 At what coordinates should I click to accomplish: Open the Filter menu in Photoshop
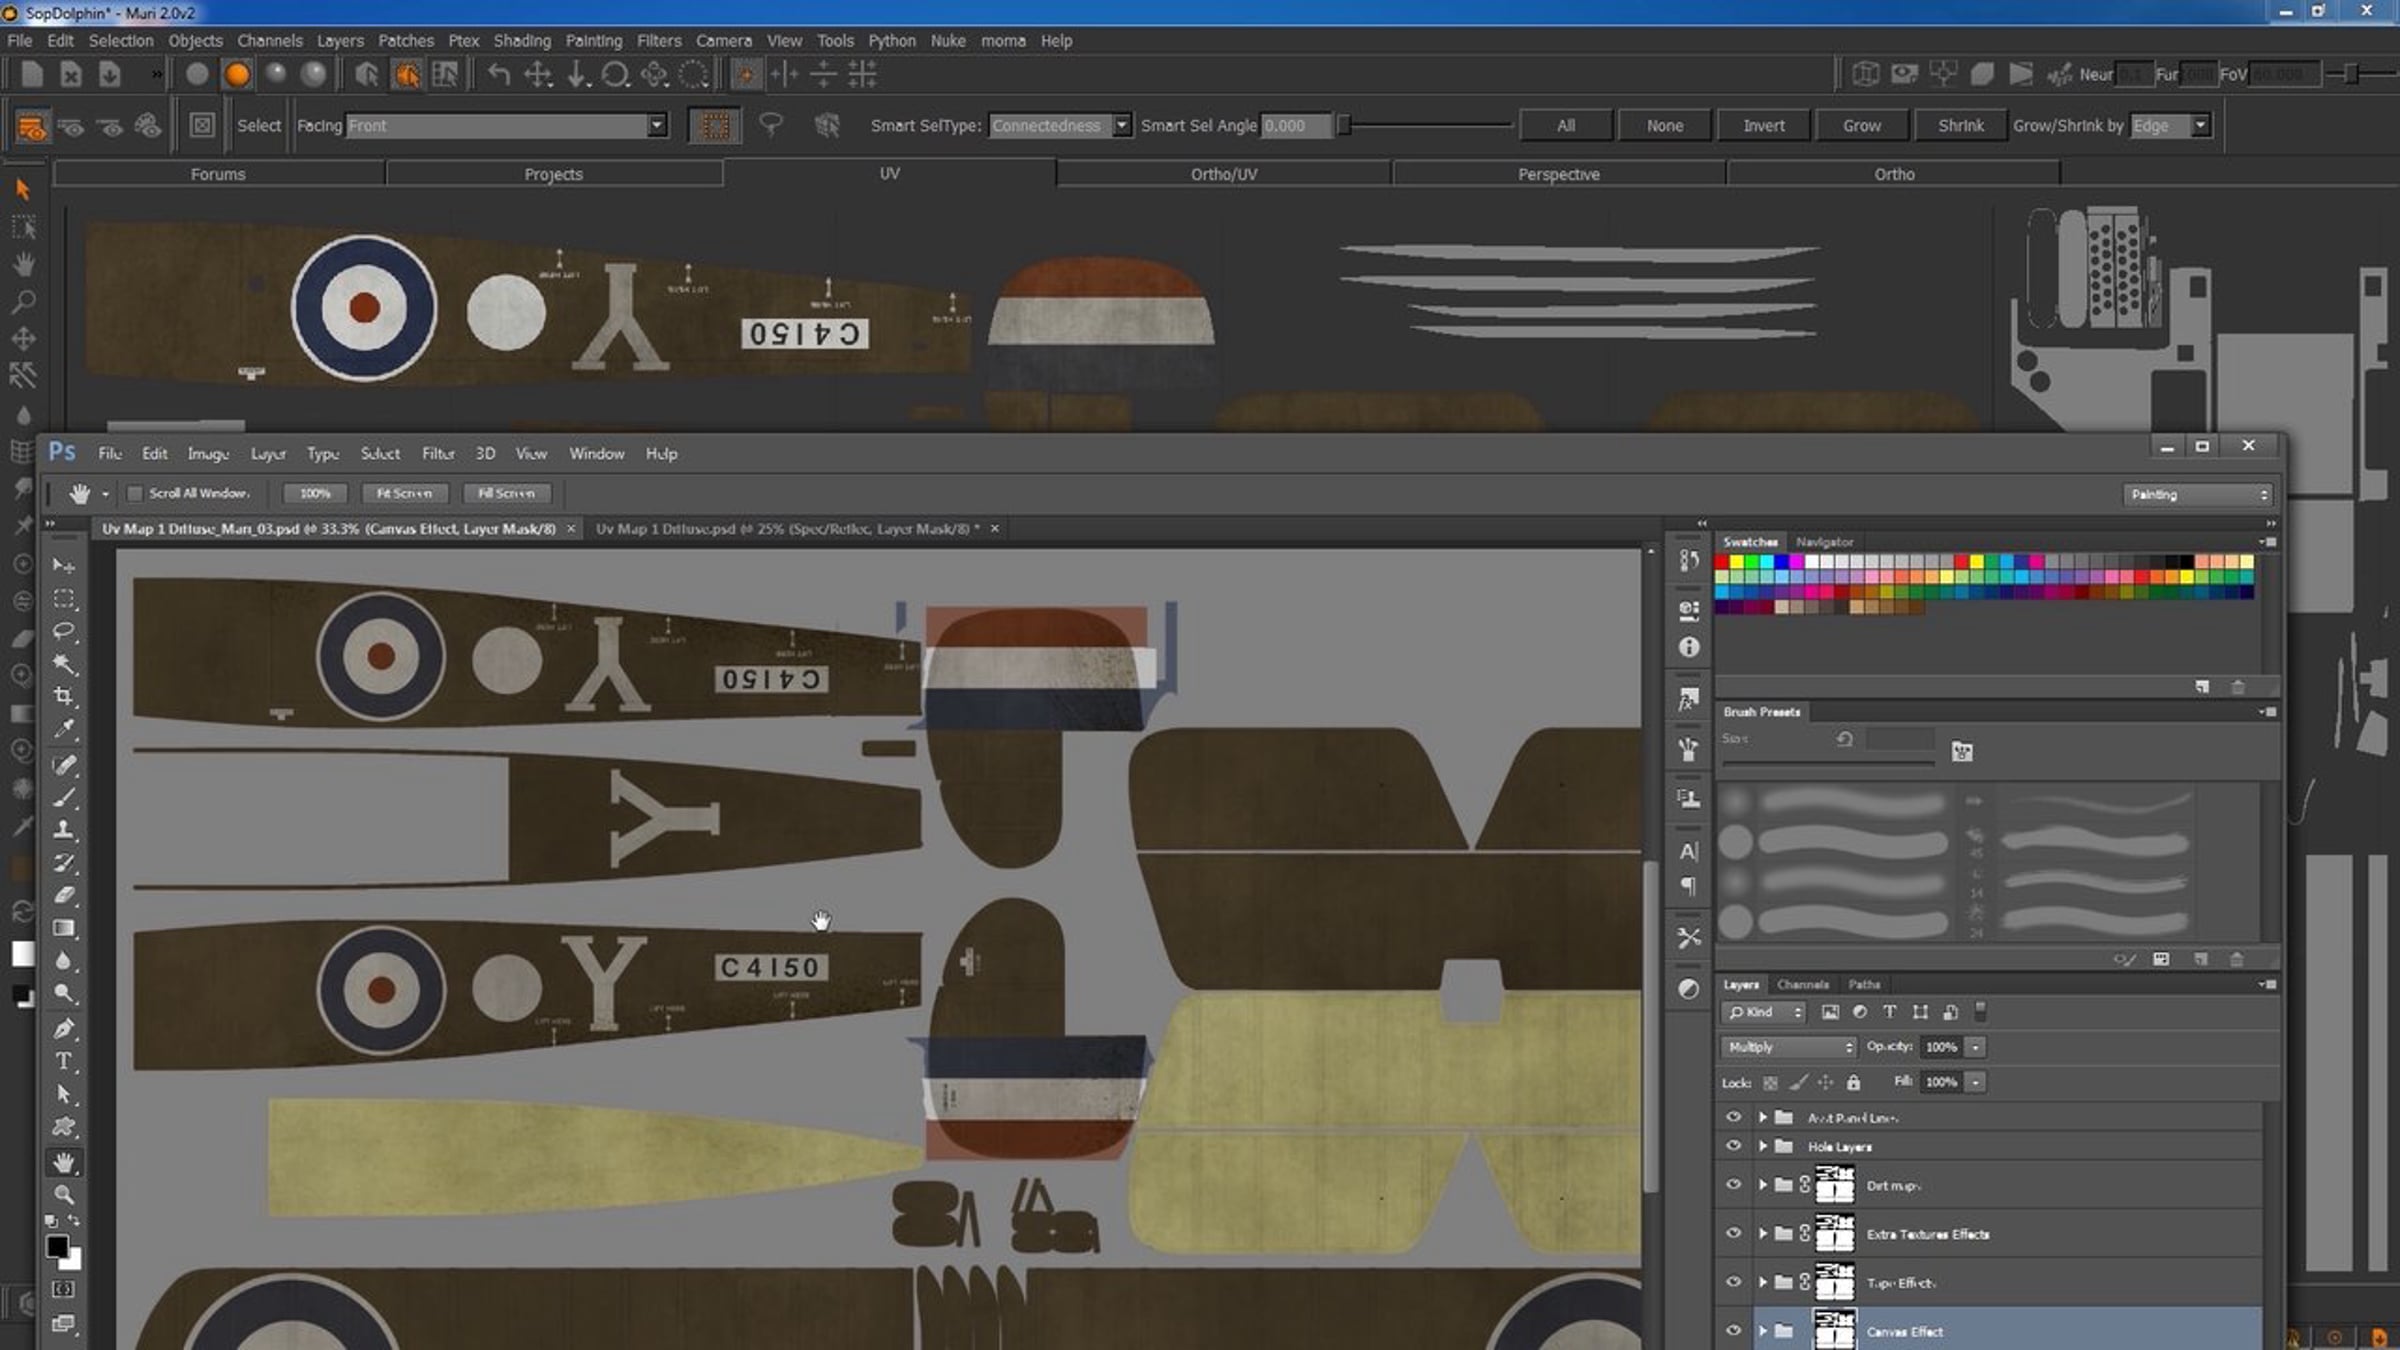[x=438, y=454]
